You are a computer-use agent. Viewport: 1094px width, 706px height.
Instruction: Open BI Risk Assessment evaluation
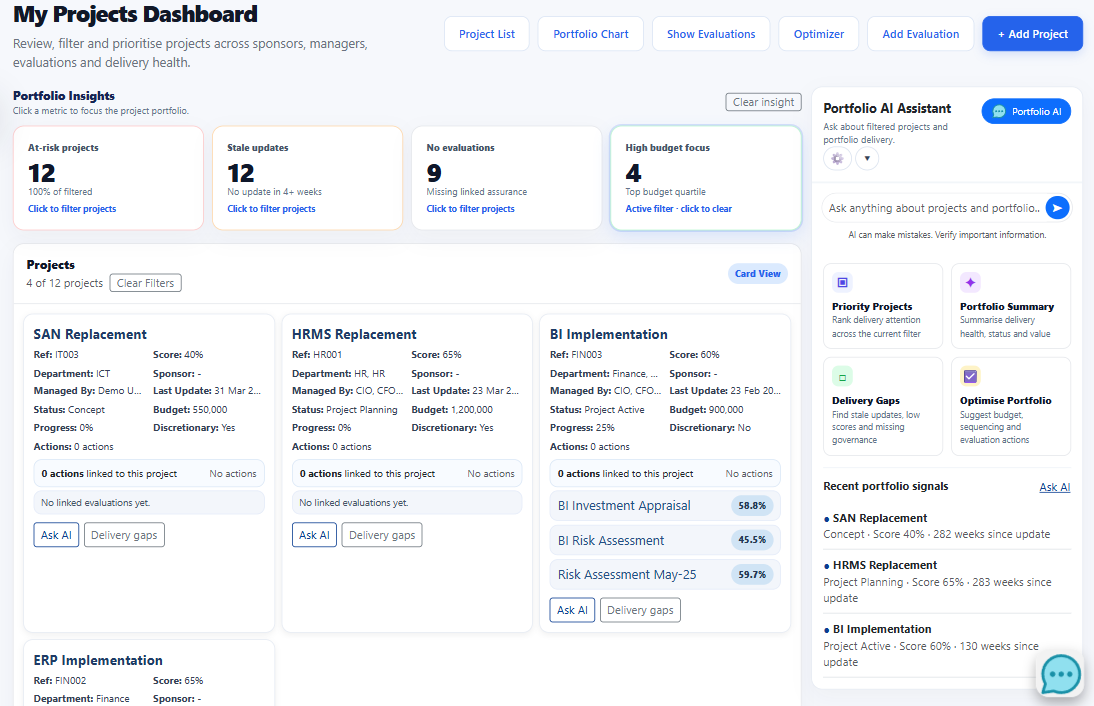tap(665, 540)
